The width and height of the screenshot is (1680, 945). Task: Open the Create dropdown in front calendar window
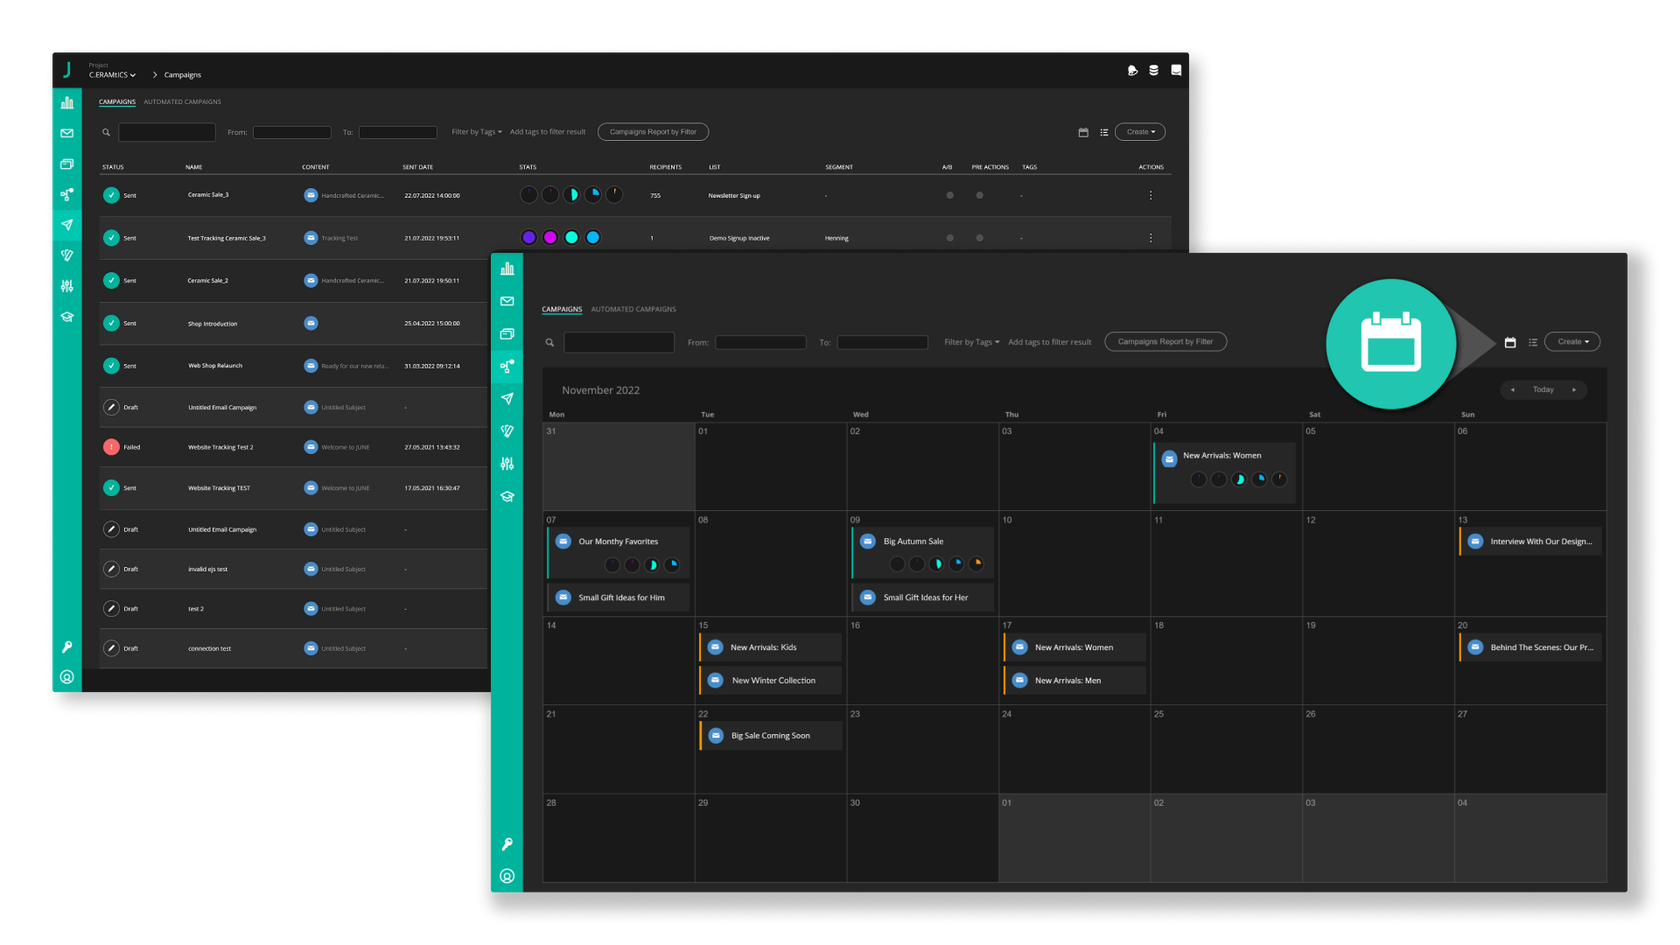[1573, 342]
